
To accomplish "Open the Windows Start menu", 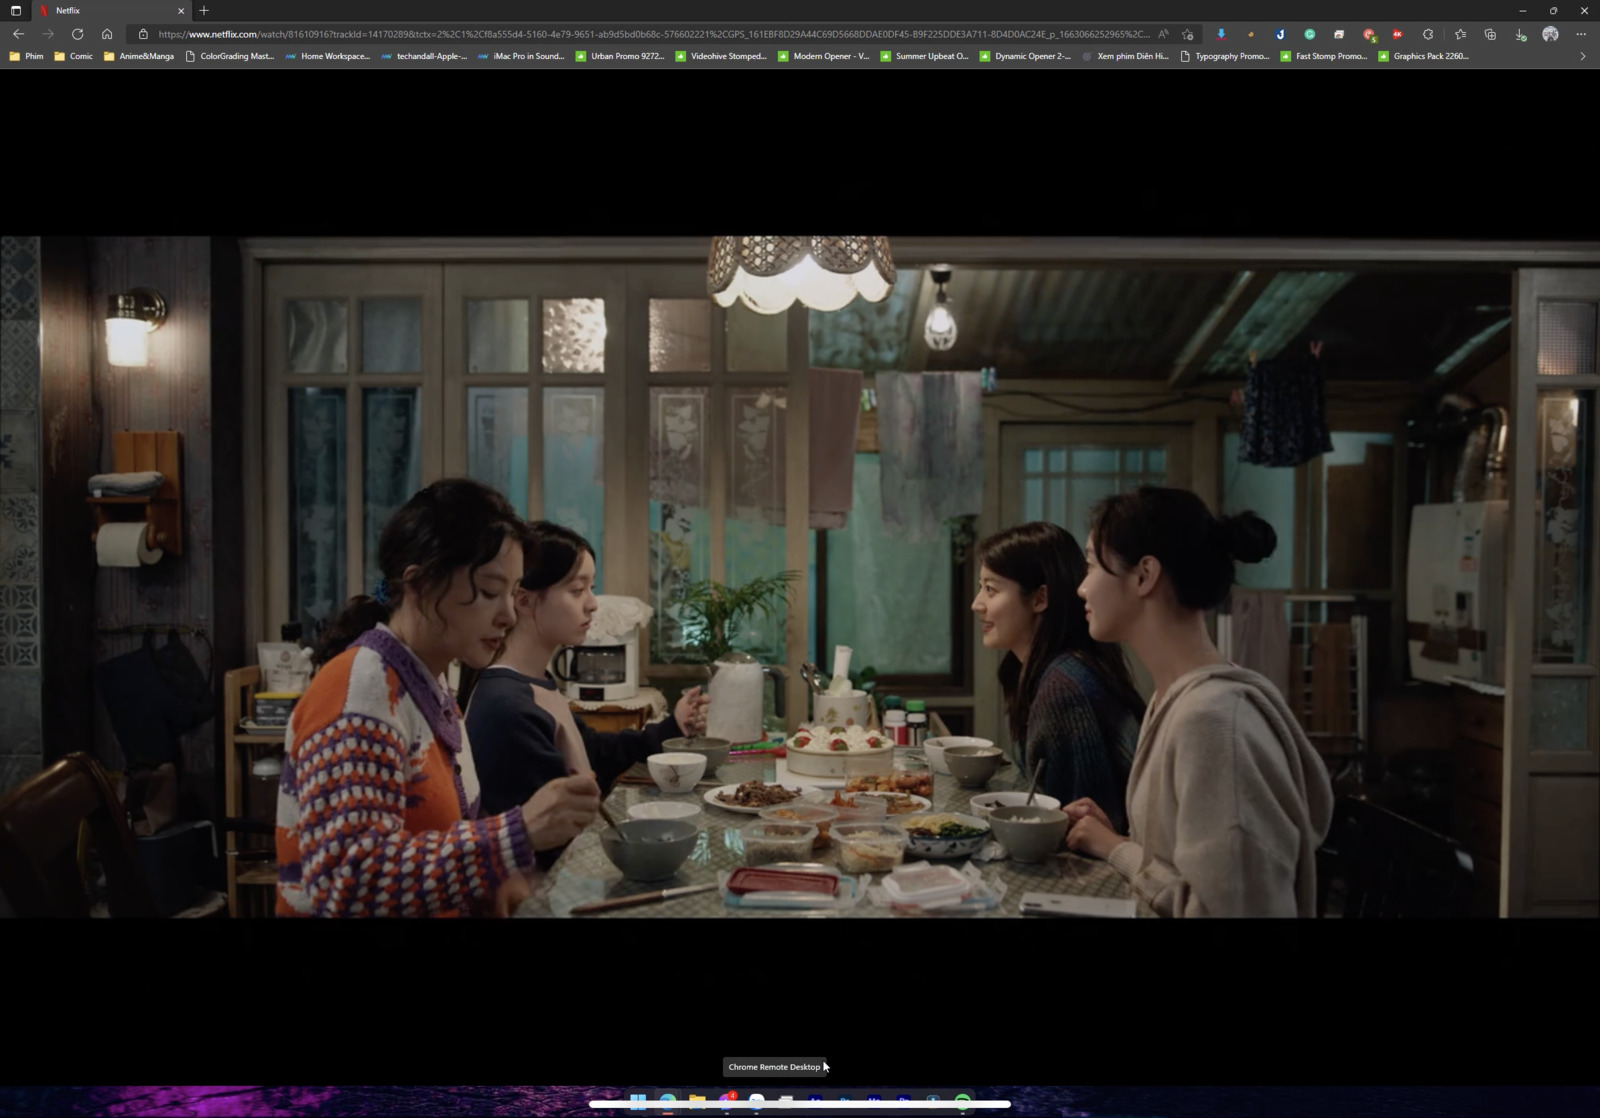I will tap(638, 1101).
